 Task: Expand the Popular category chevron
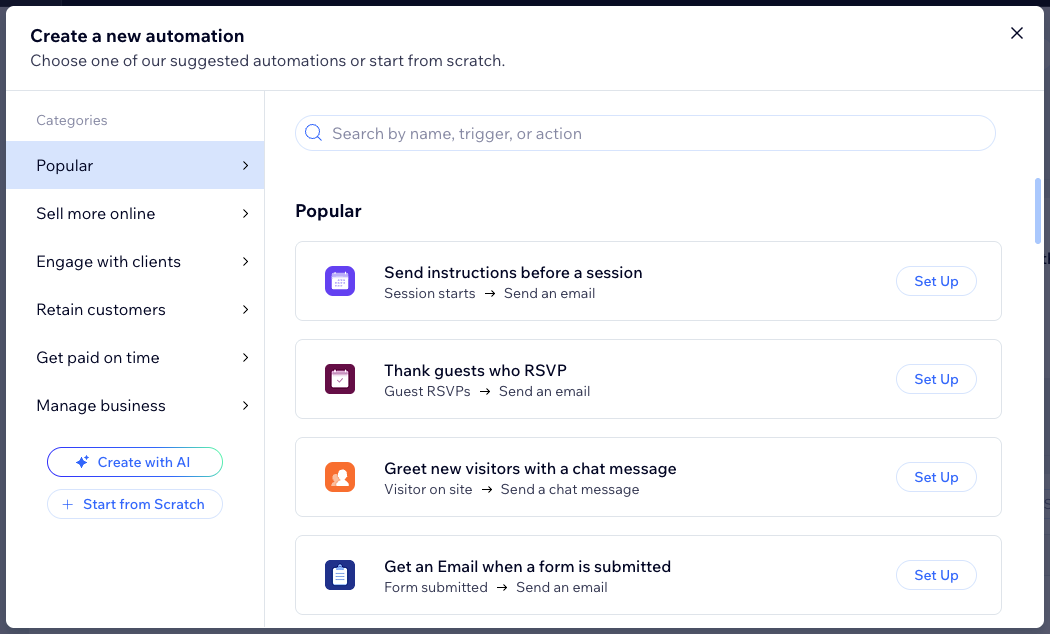point(245,165)
